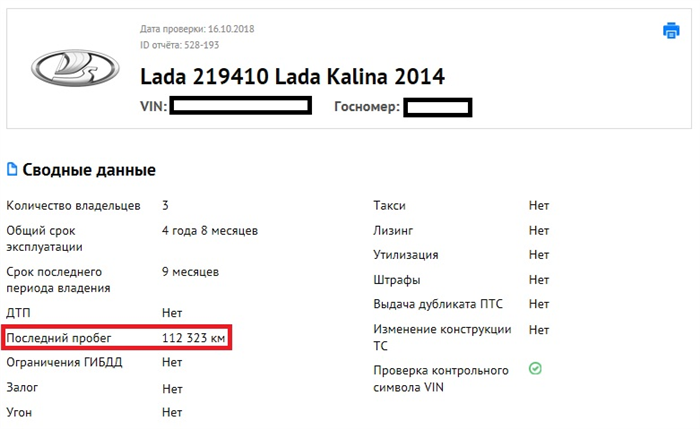This screenshot has width=700, height=429.
Task: Click the ID отчёта: 528-193 text
Action: [x=179, y=45]
